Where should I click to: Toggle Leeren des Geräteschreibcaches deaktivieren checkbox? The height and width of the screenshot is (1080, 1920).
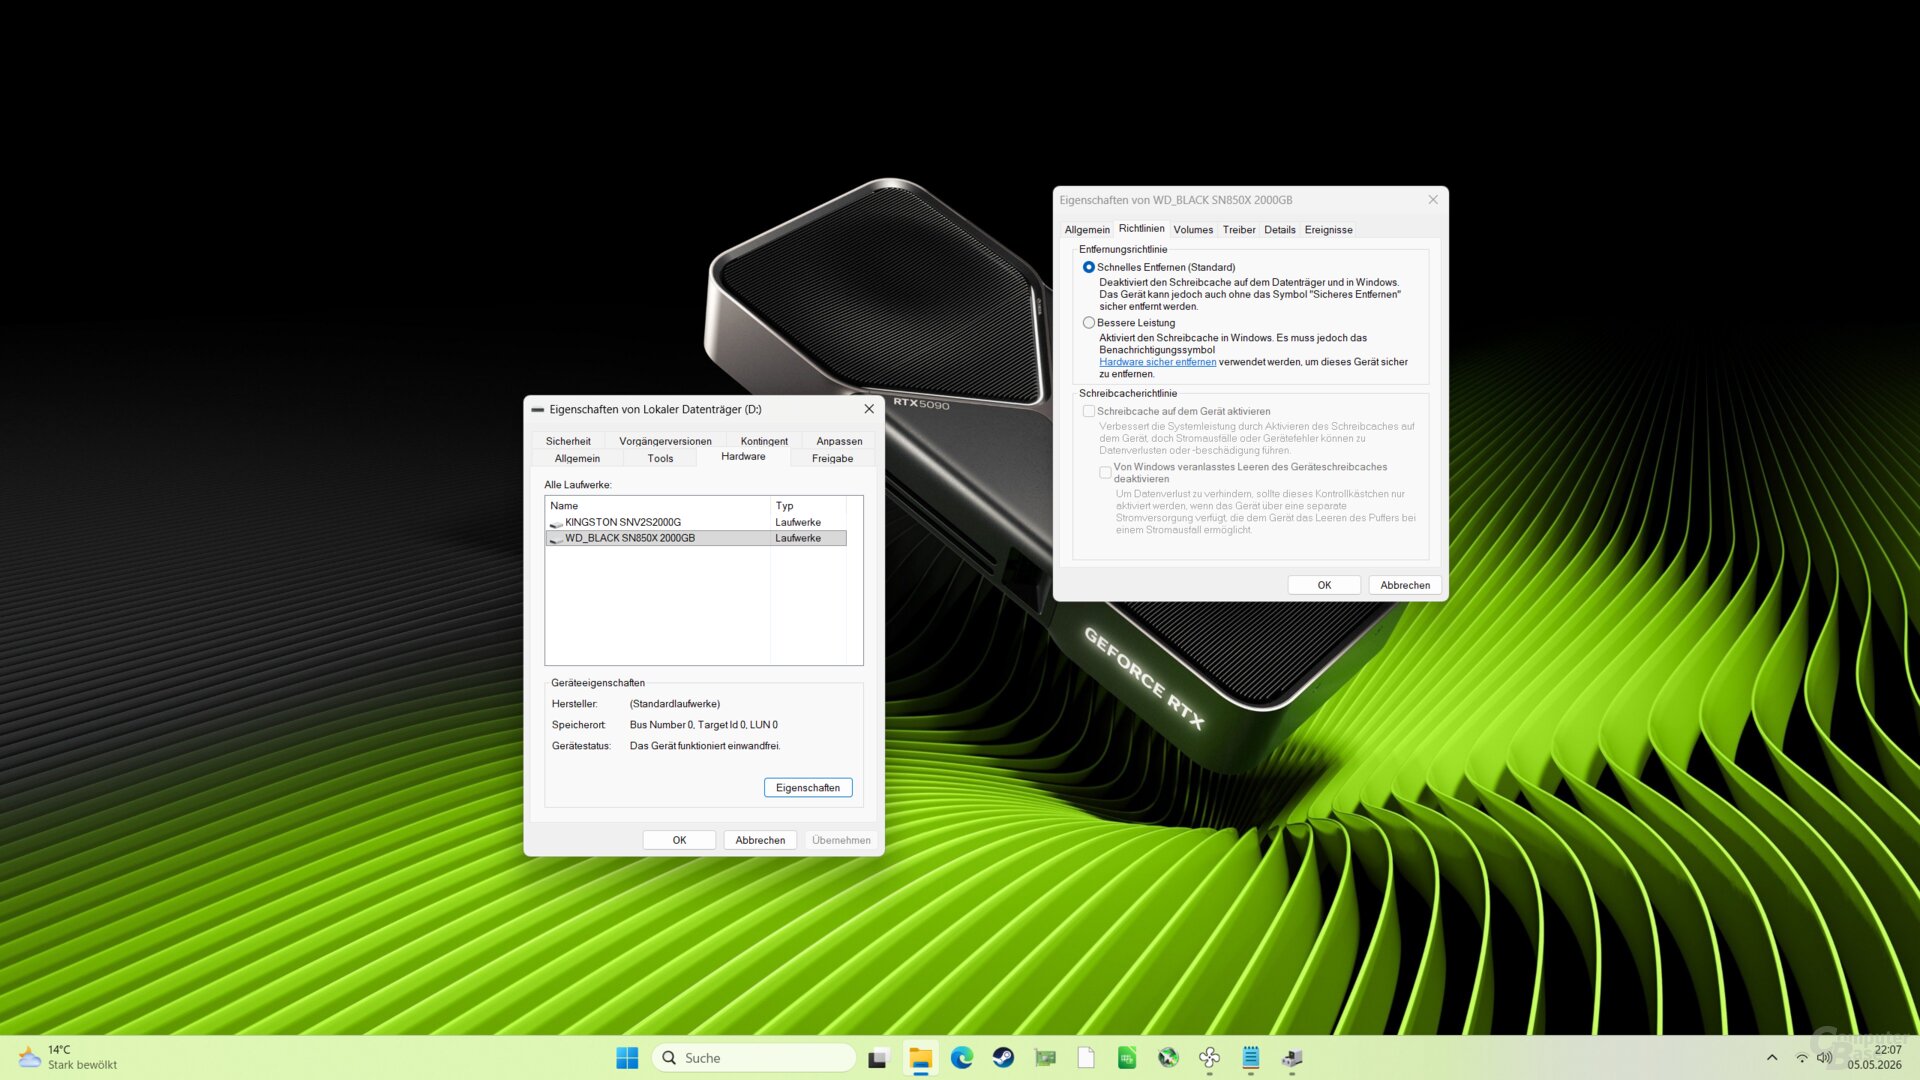(x=1105, y=473)
